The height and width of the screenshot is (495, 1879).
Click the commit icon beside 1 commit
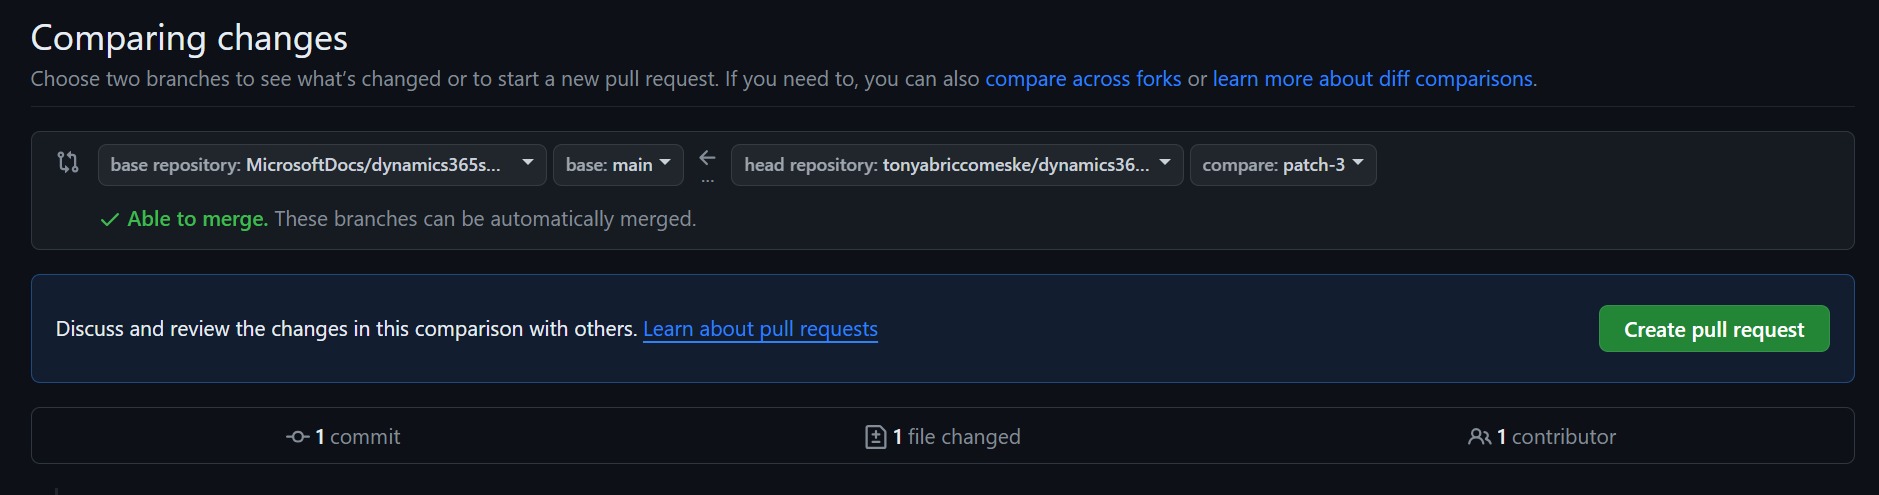tap(297, 437)
